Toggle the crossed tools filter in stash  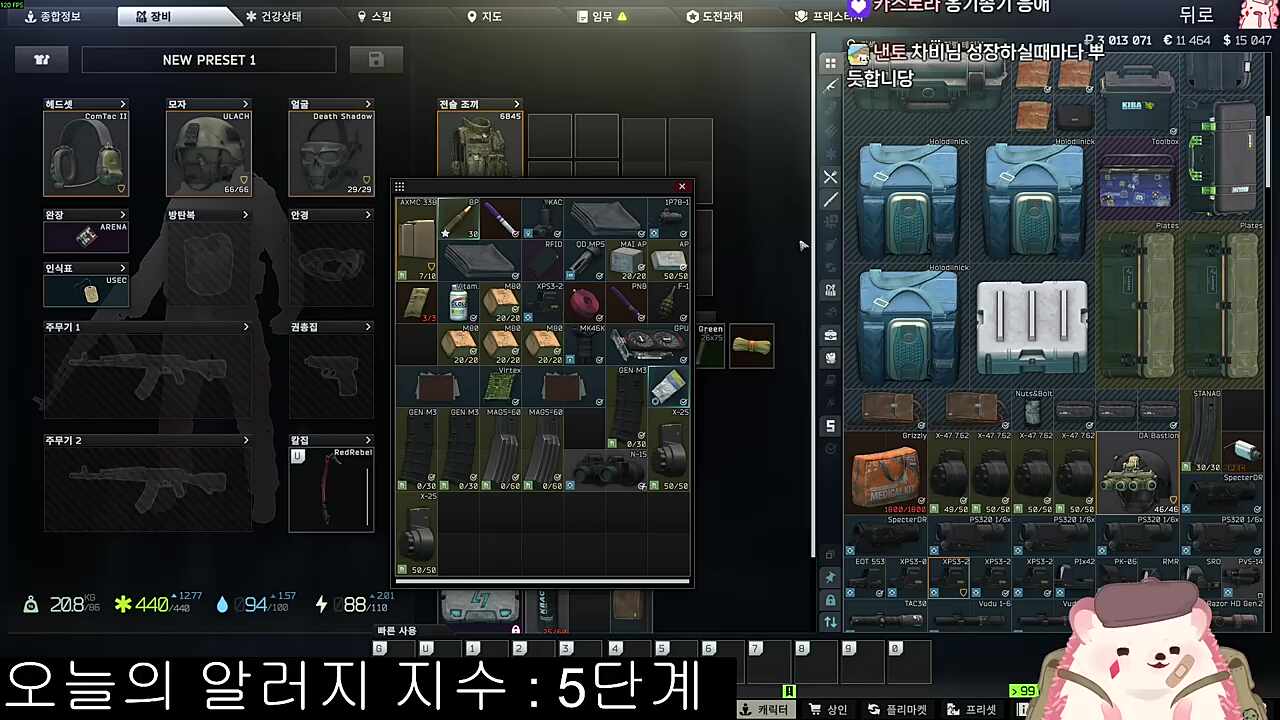[x=830, y=177]
